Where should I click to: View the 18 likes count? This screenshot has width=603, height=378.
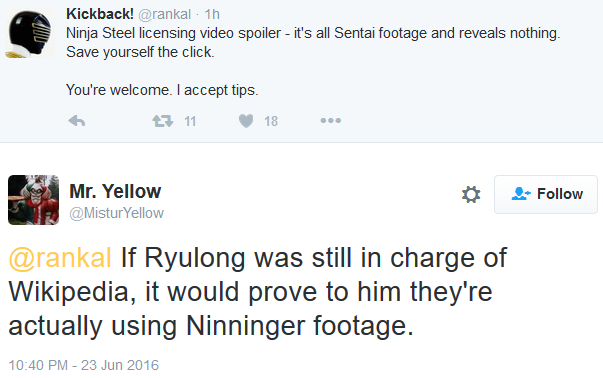pos(271,122)
